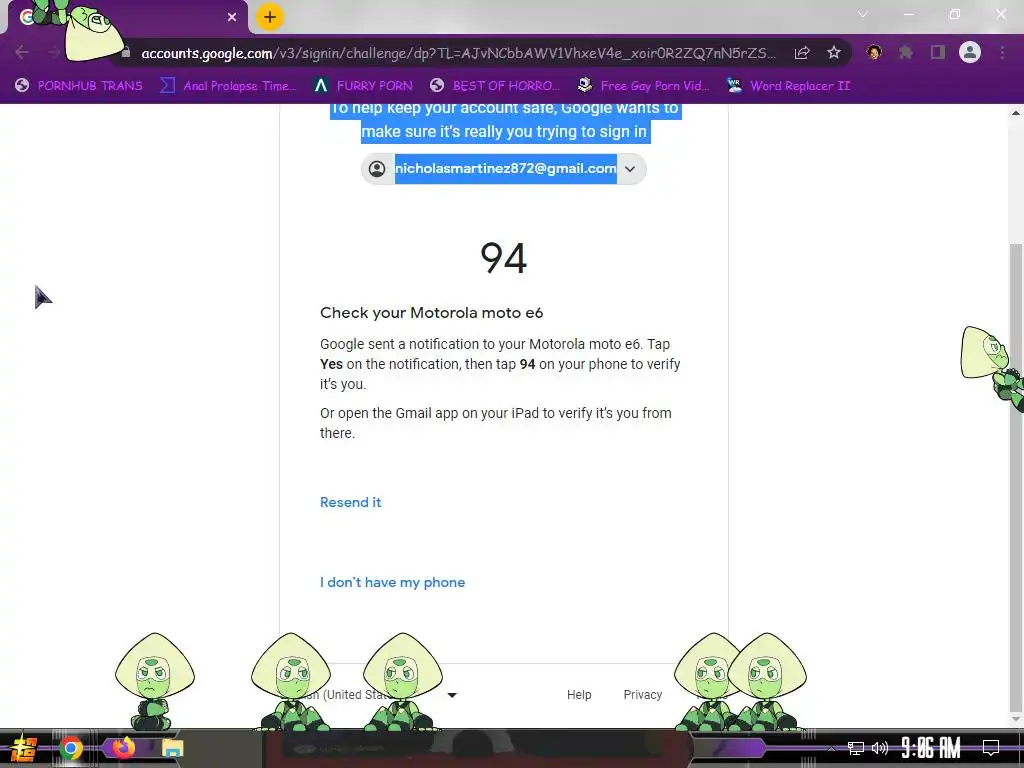Image resolution: width=1024 pixels, height=768 pixels.
Task: Open the Privacy link in footer
Action: coord(643,695)
